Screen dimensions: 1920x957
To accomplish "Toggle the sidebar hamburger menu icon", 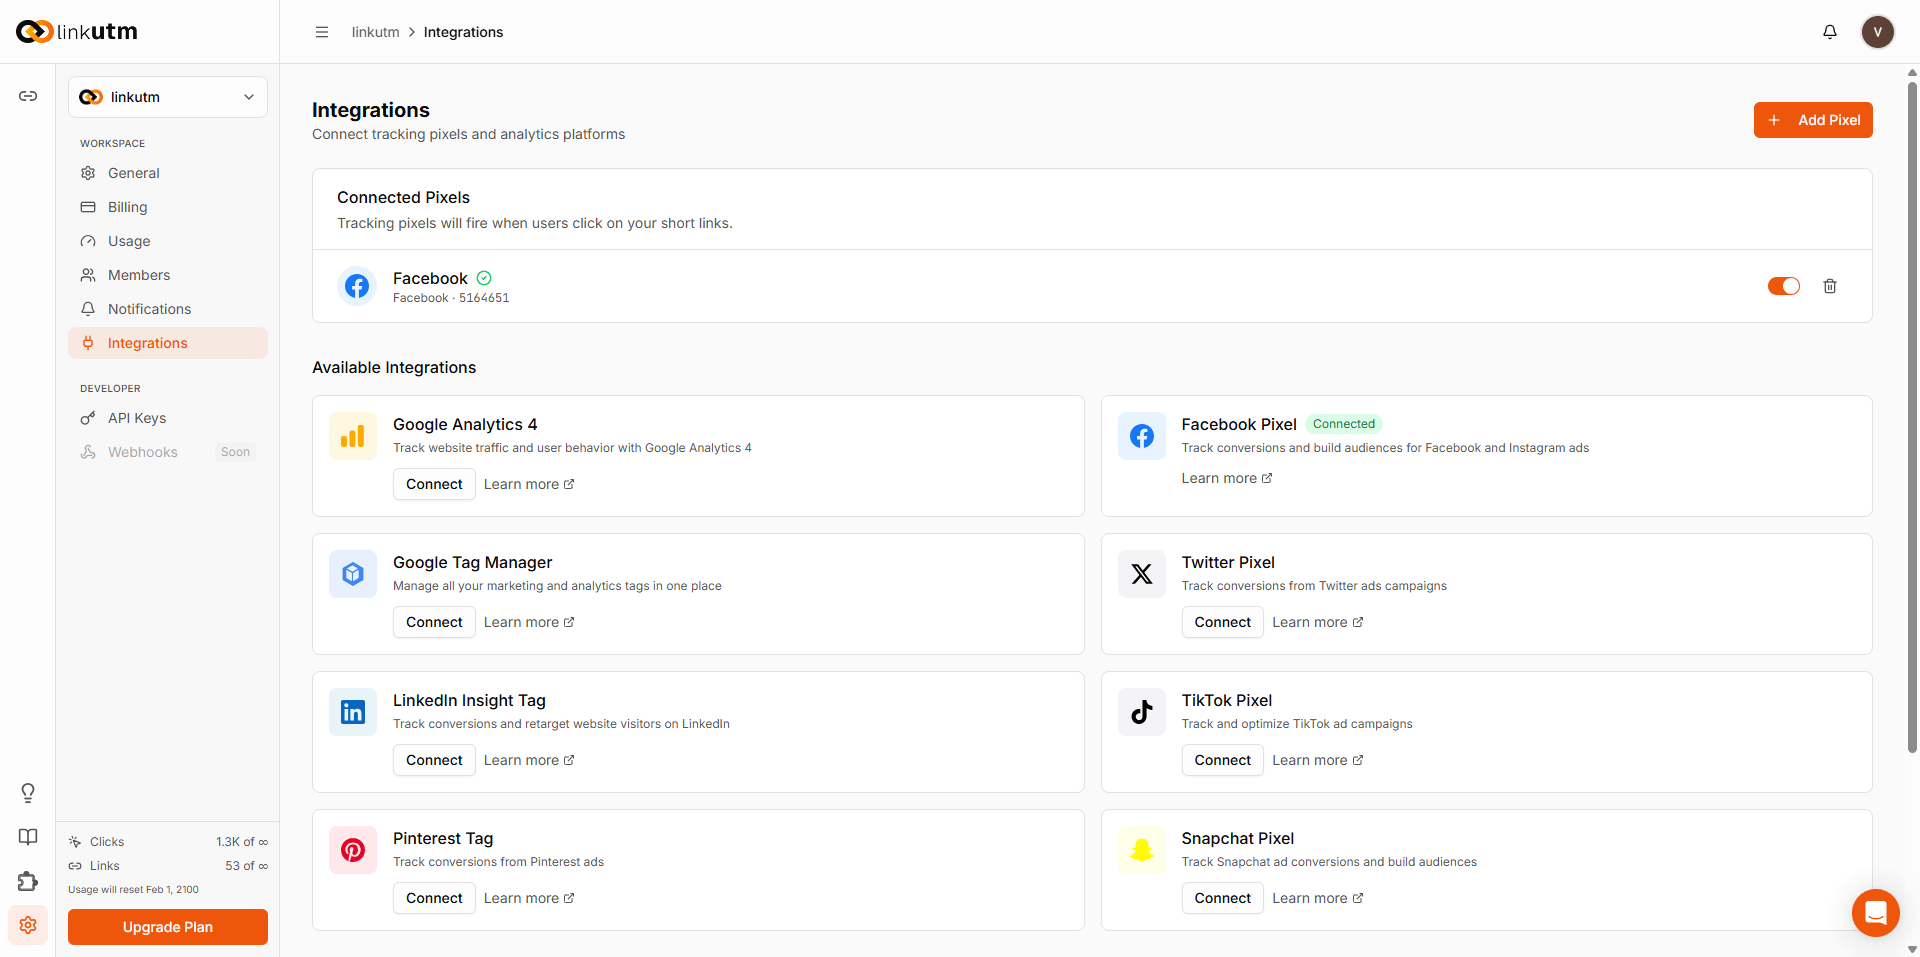I will click(322, 32).
